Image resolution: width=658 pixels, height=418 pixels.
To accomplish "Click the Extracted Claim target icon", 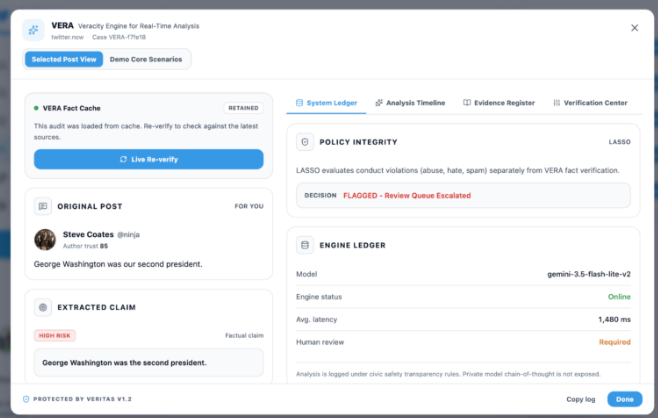I will tap(43, 307).
